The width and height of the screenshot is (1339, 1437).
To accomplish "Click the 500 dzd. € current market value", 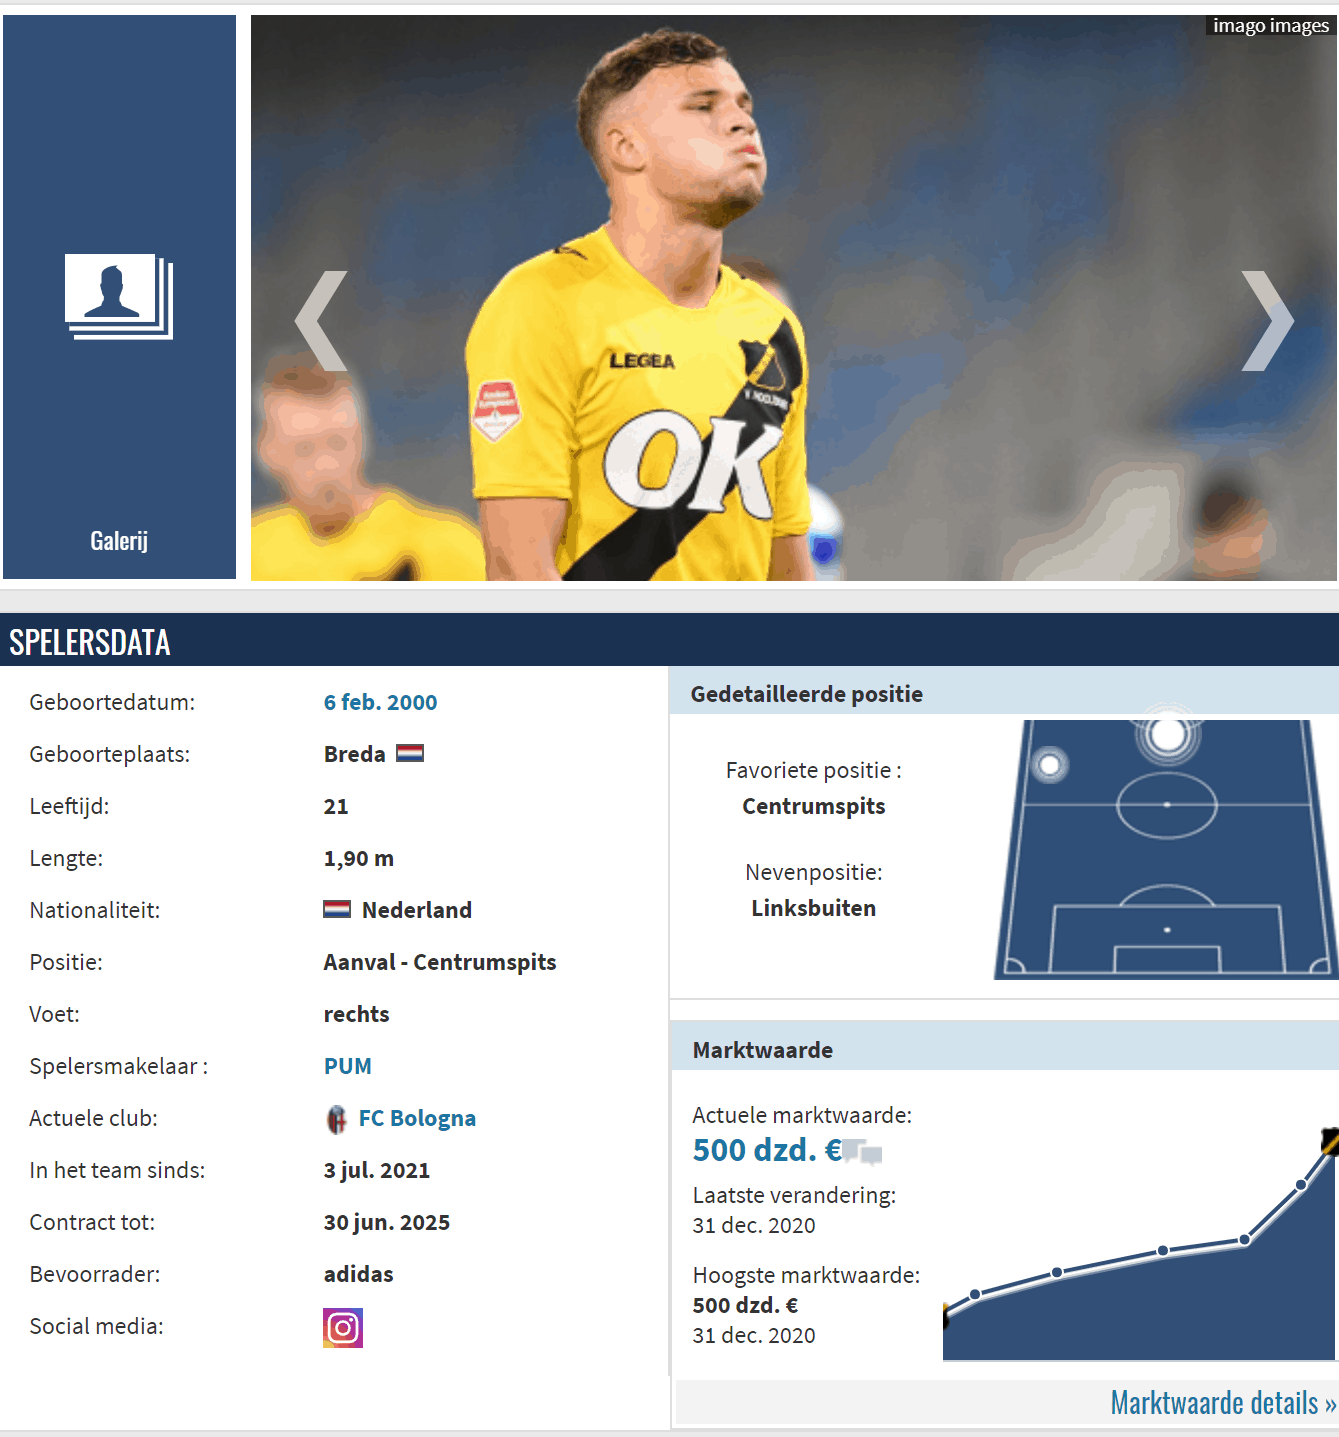I will coord(767,1150).
